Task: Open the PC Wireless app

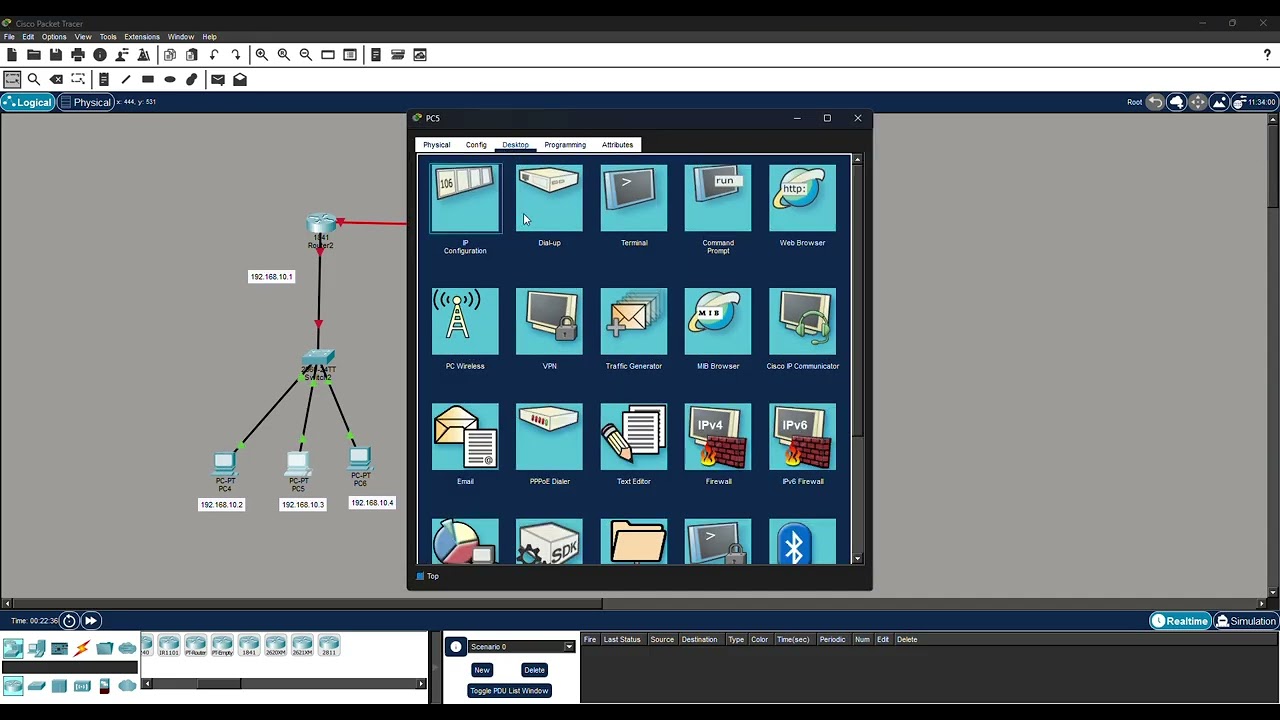Action: (x=465, y=322)
